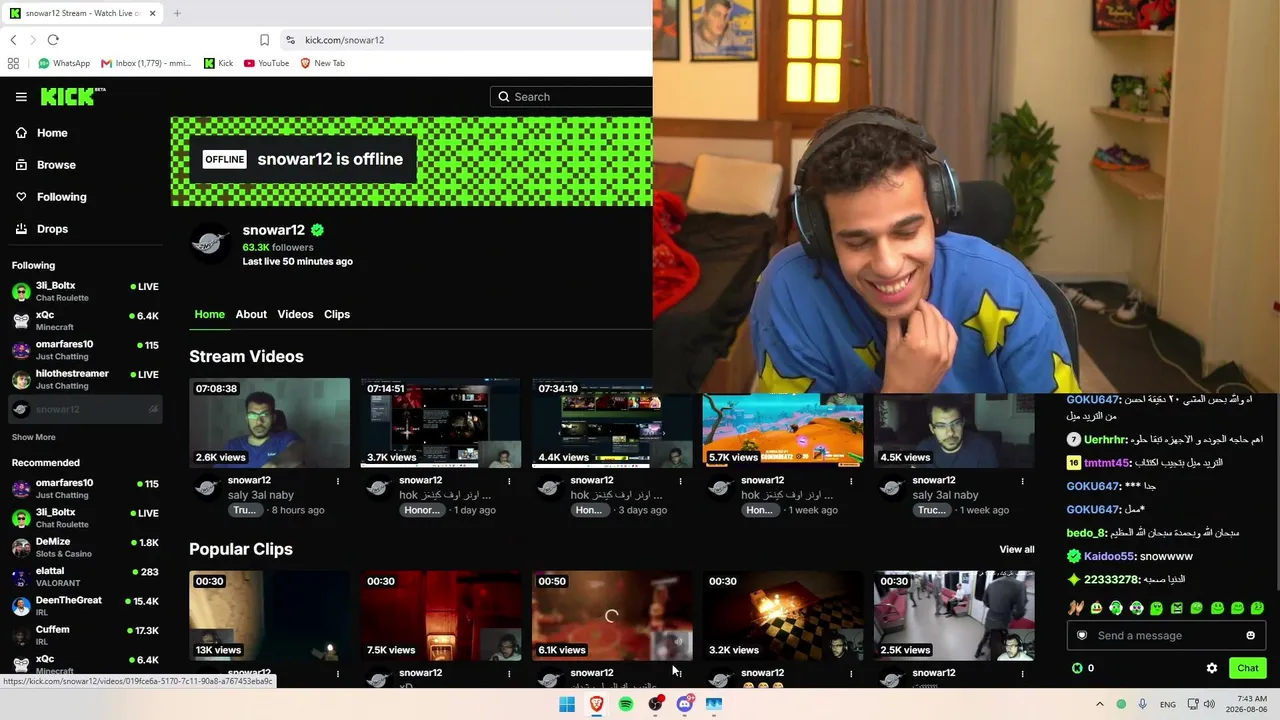Open the Gmail Inbox bookmark
This screenshot has height=720, width=1280.
146,63
